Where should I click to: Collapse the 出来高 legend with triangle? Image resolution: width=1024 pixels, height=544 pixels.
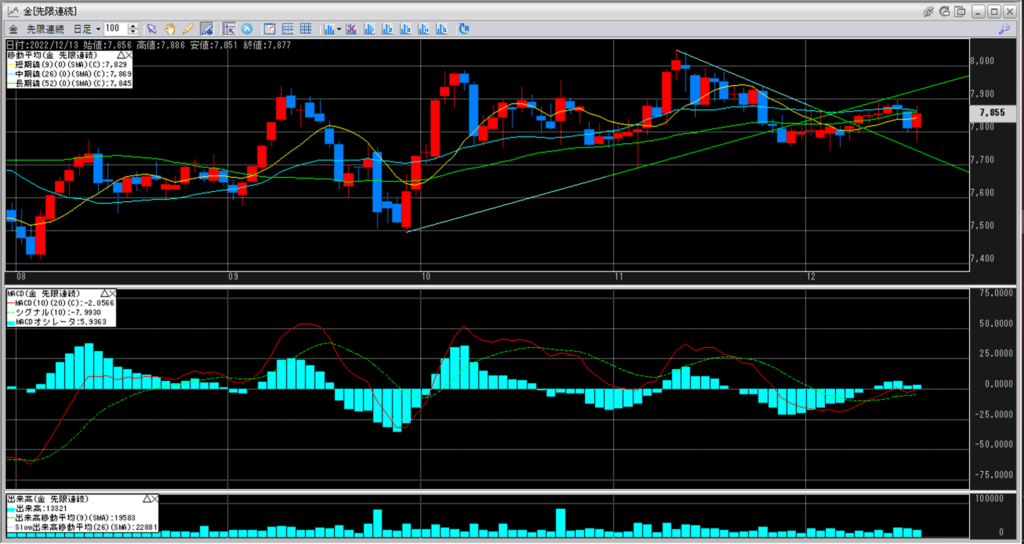(147, 499)
